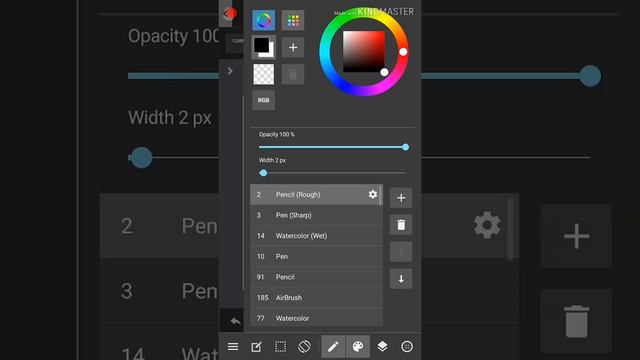
Task: Click the black foreground color swatch
Action: pos(261,45)
